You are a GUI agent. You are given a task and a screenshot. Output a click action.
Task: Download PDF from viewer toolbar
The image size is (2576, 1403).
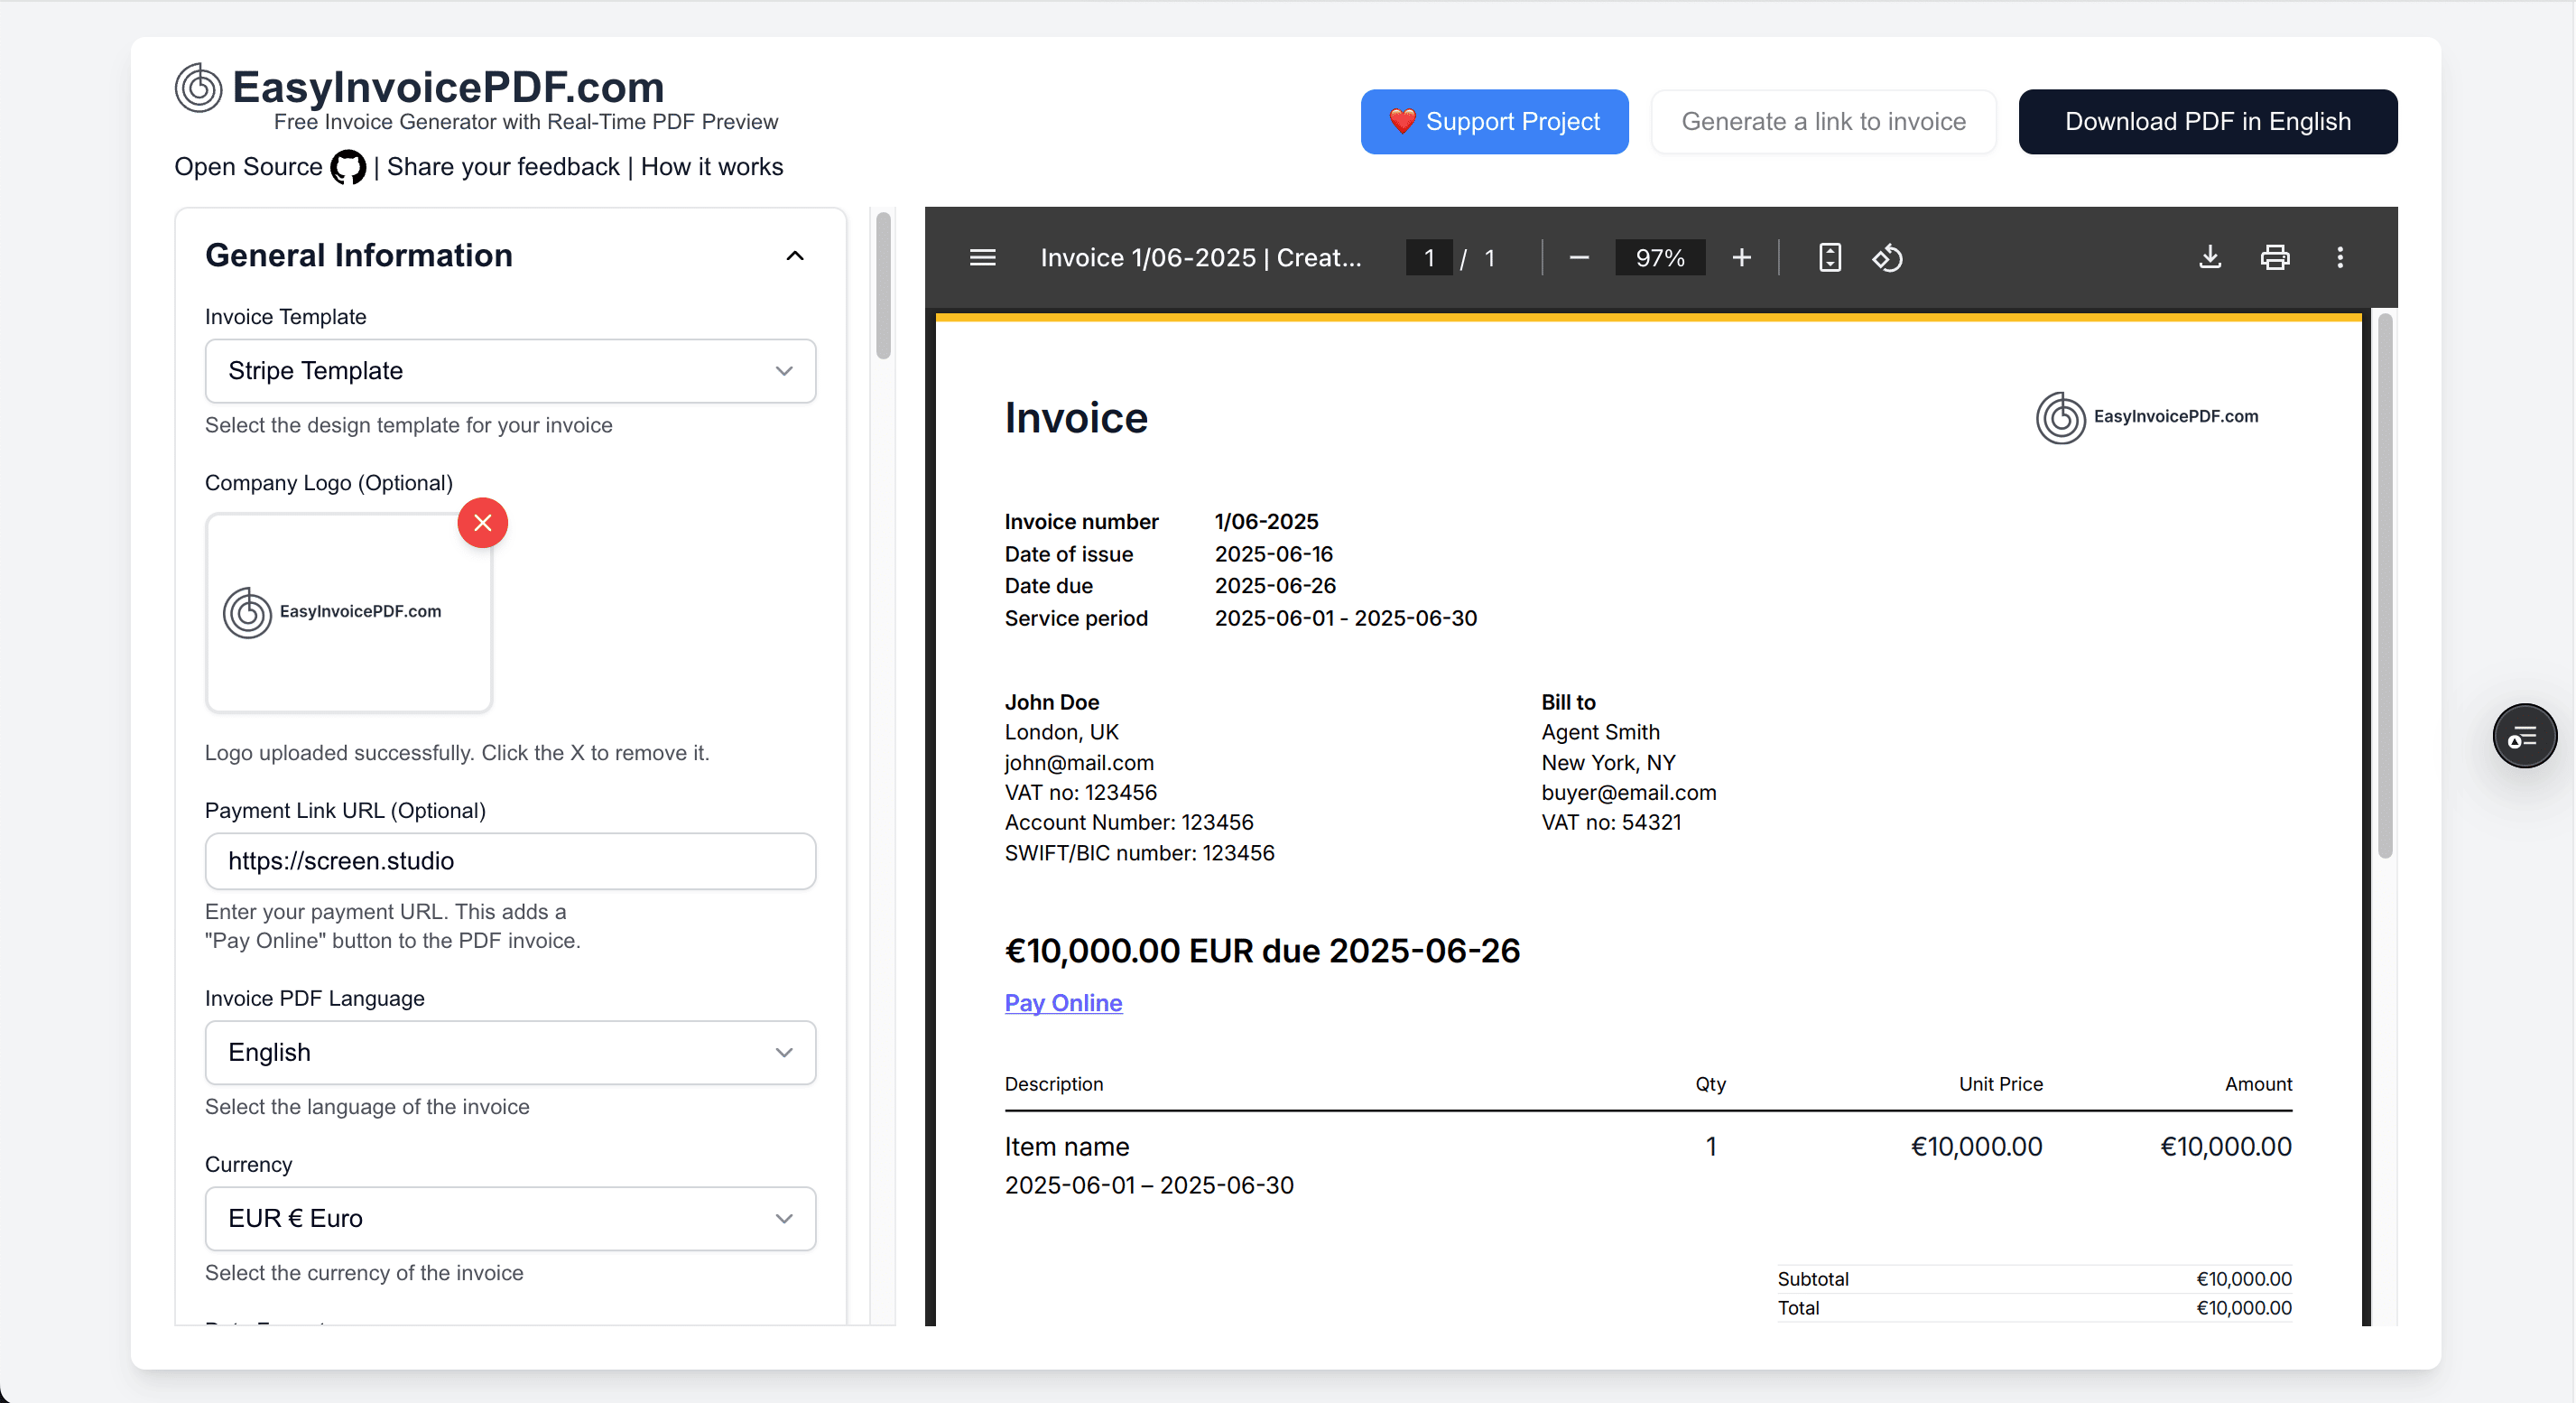tap(2210, 258)
